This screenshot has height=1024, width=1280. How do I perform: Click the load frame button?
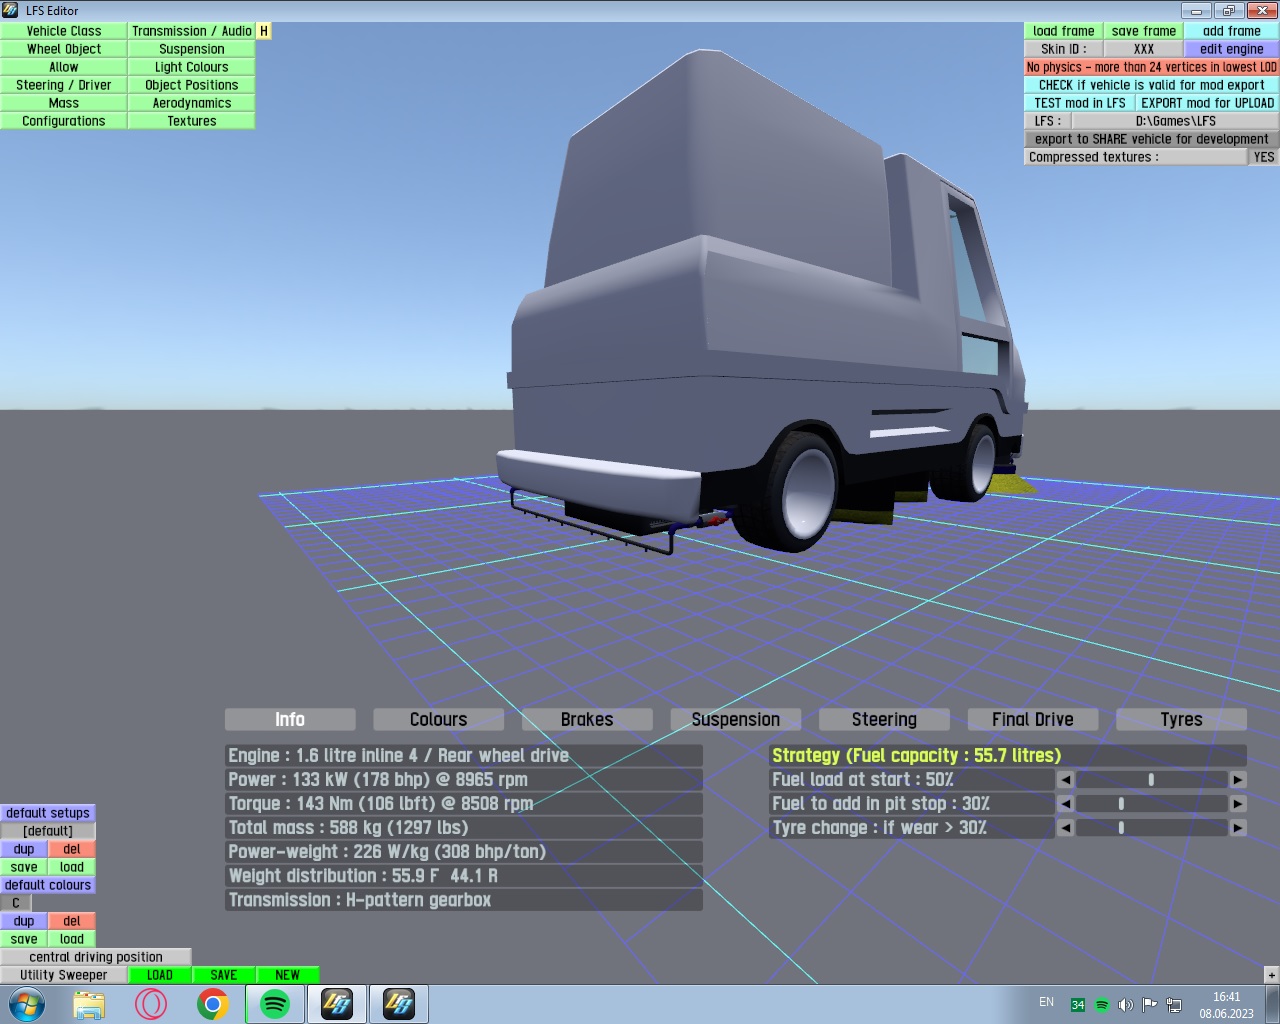(x=1064, y=31)
